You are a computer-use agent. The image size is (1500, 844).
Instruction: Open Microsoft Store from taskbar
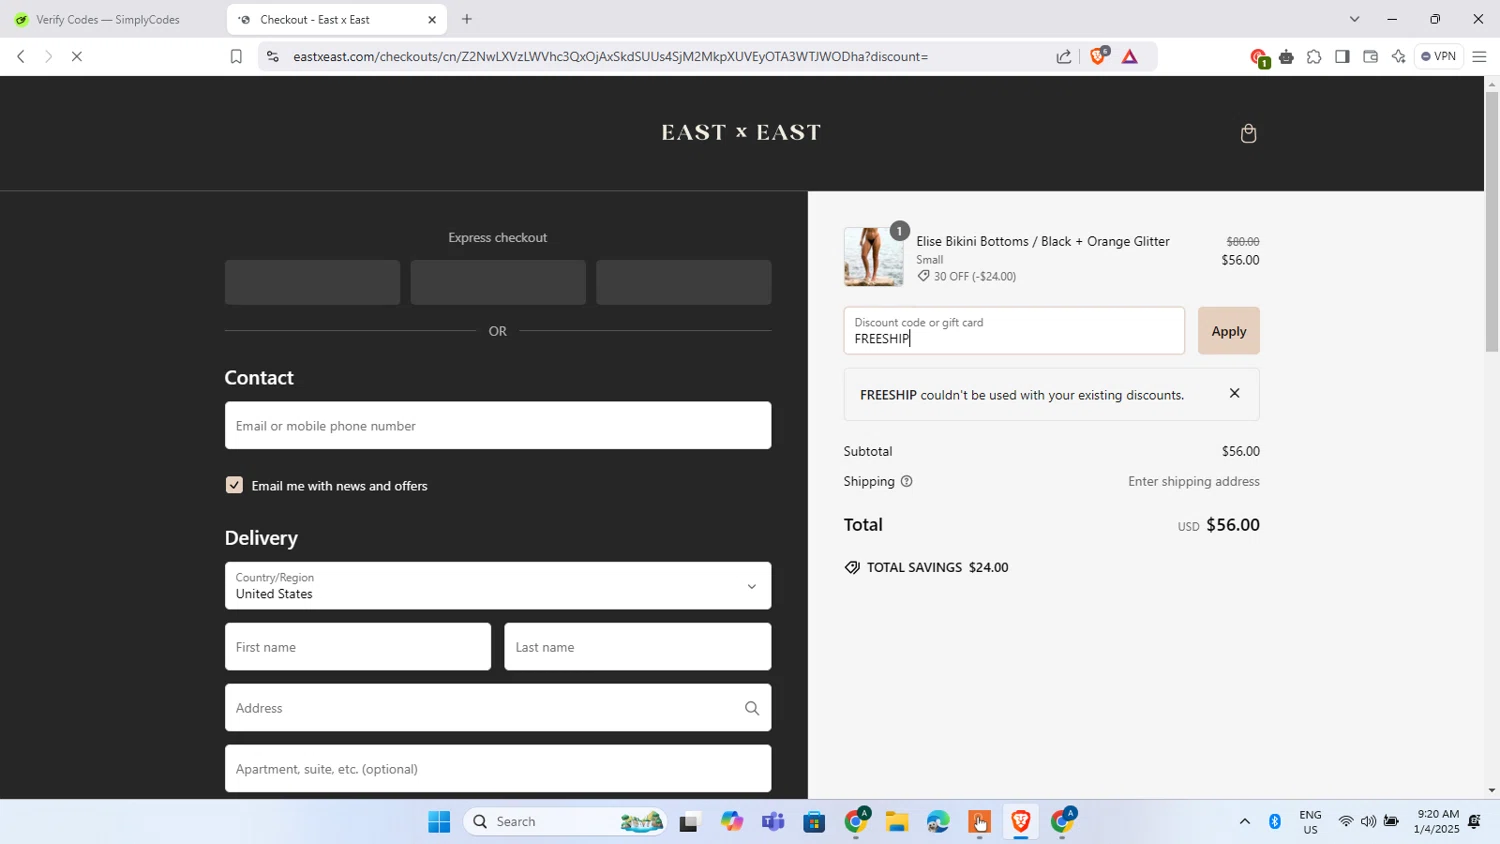pos(814,822)
